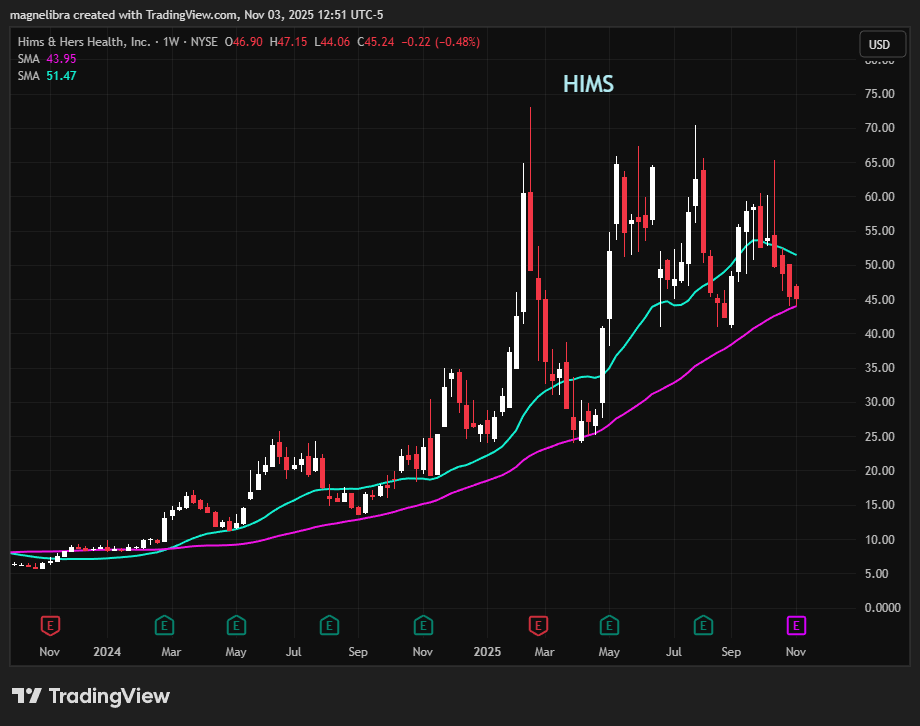Click the Mar label right after 2025

544,651
